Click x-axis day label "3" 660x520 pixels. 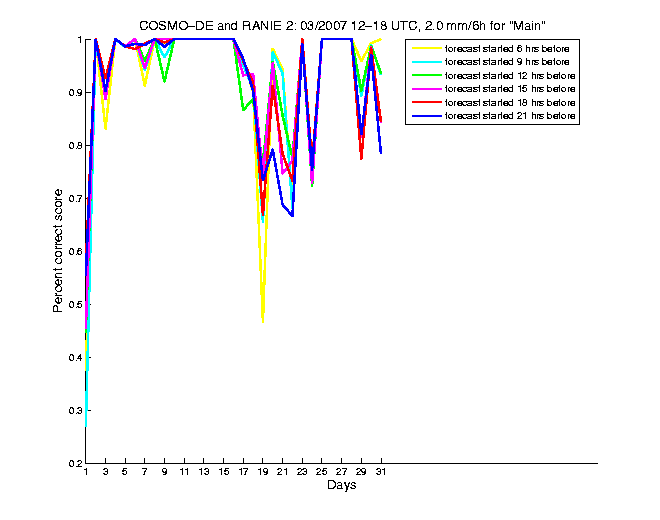[106, 472]
